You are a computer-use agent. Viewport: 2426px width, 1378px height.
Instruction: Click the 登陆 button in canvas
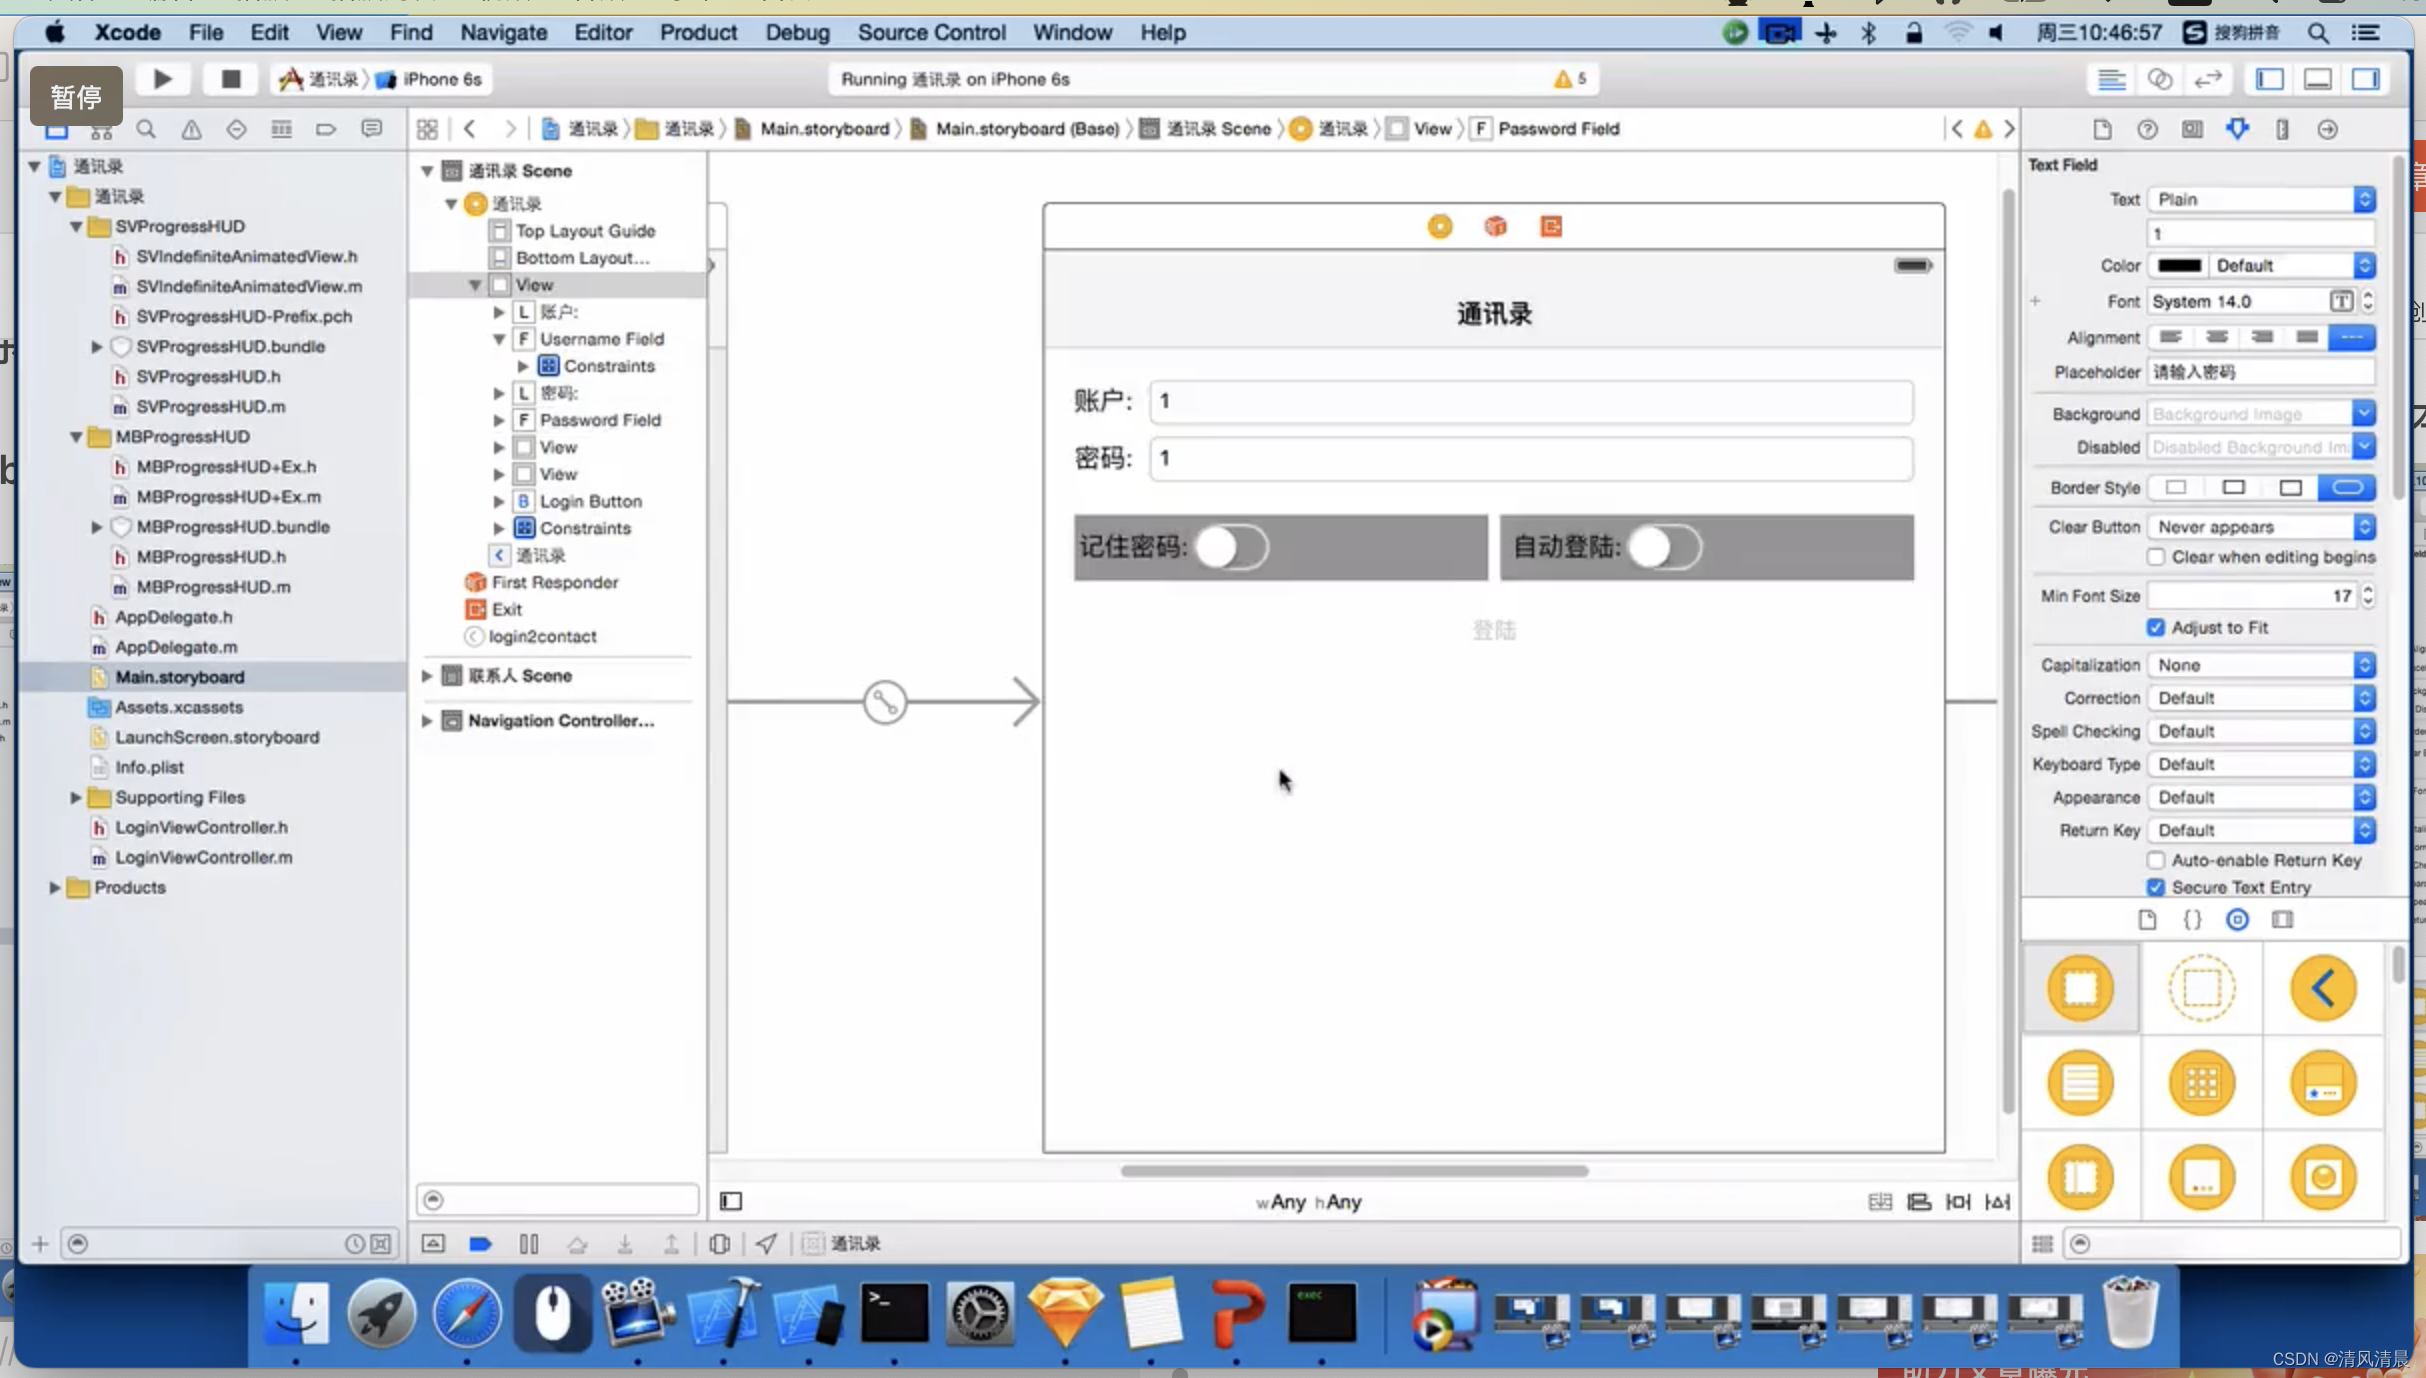[1493, 628]
